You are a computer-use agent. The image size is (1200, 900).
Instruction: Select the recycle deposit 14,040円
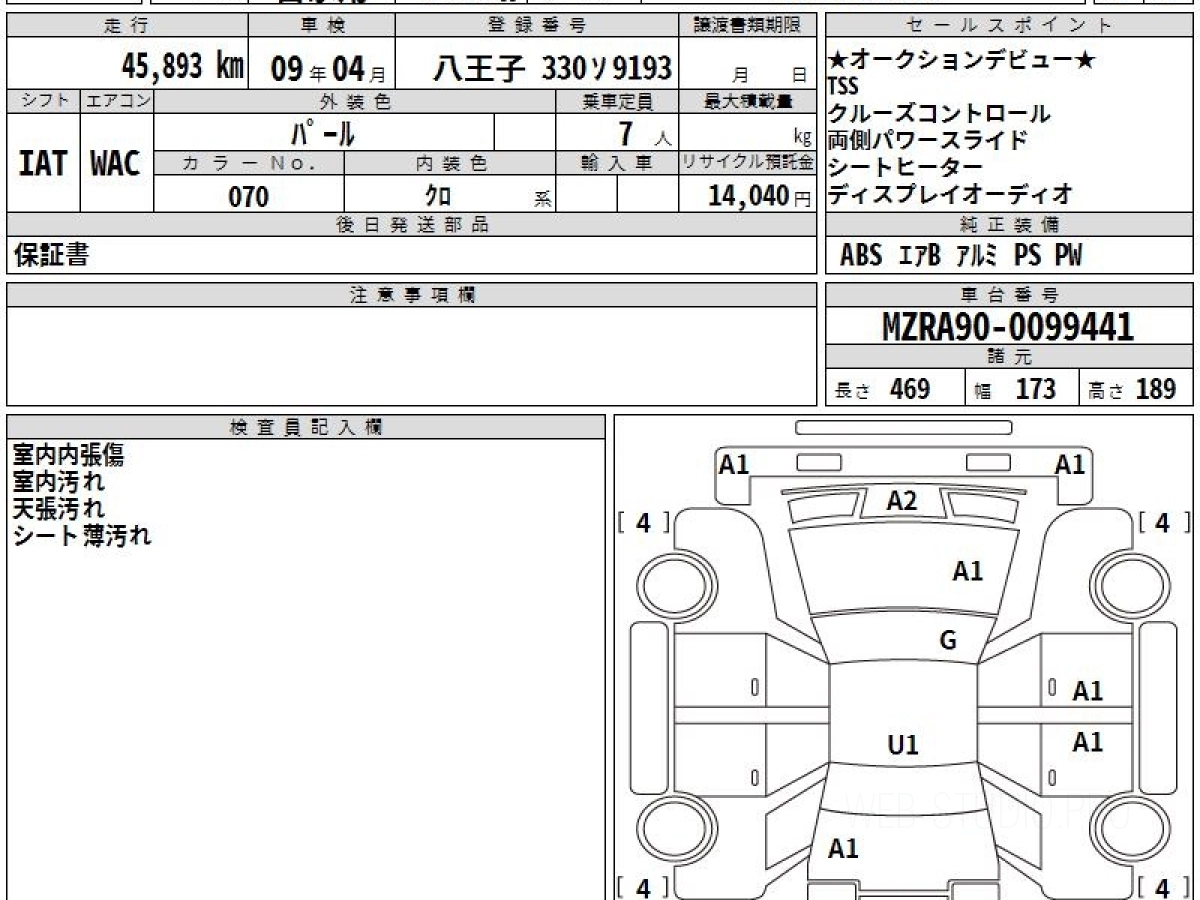pos(760,196)
